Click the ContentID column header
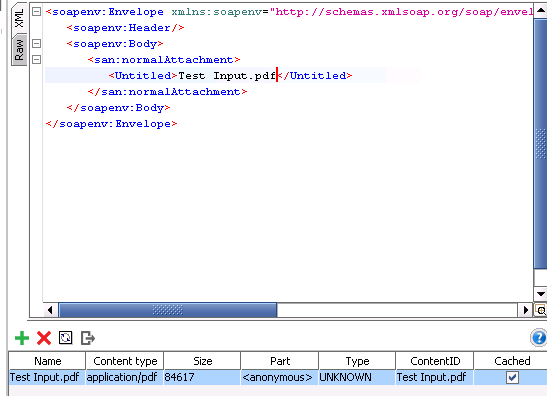The image size is (547, 396). (435, 361)
